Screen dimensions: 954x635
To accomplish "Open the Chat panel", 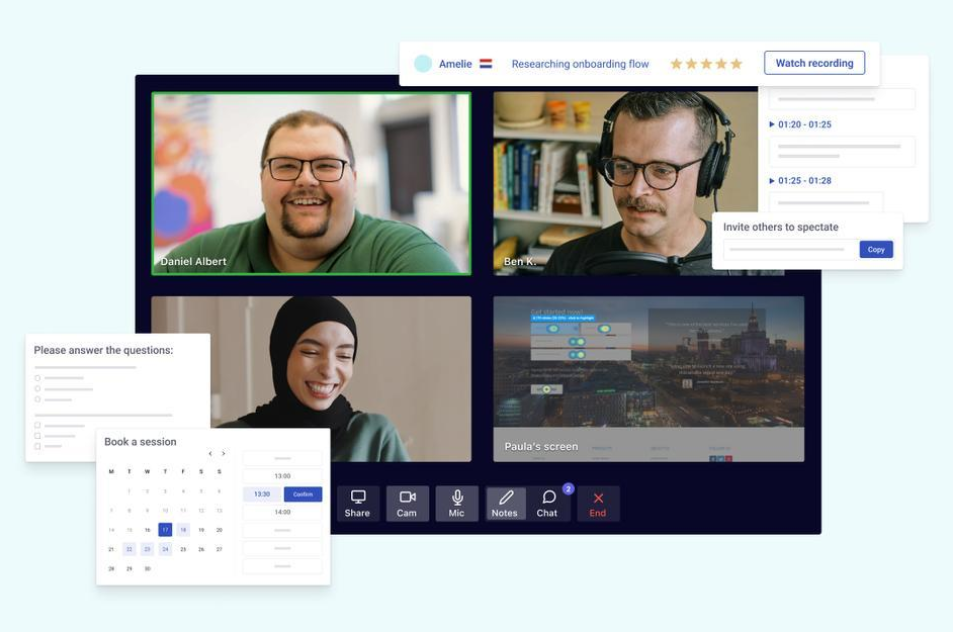I will click(548, 503).
